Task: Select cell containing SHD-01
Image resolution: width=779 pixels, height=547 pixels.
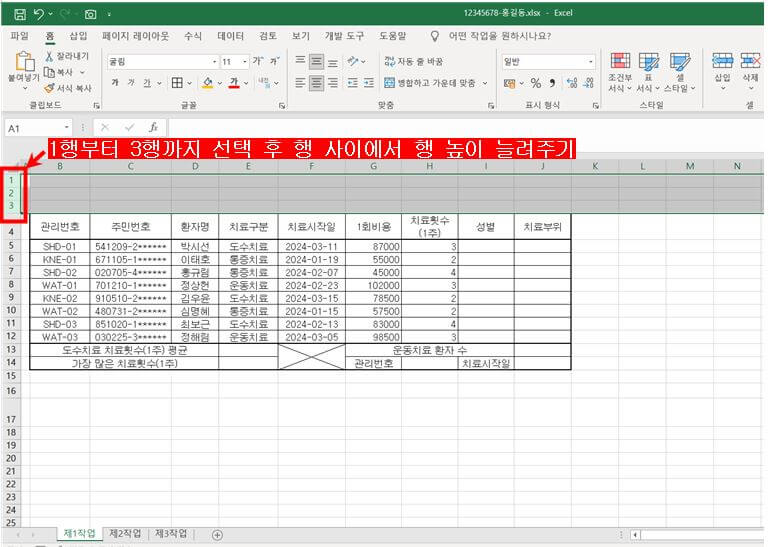Action: (x=60, y=246)
